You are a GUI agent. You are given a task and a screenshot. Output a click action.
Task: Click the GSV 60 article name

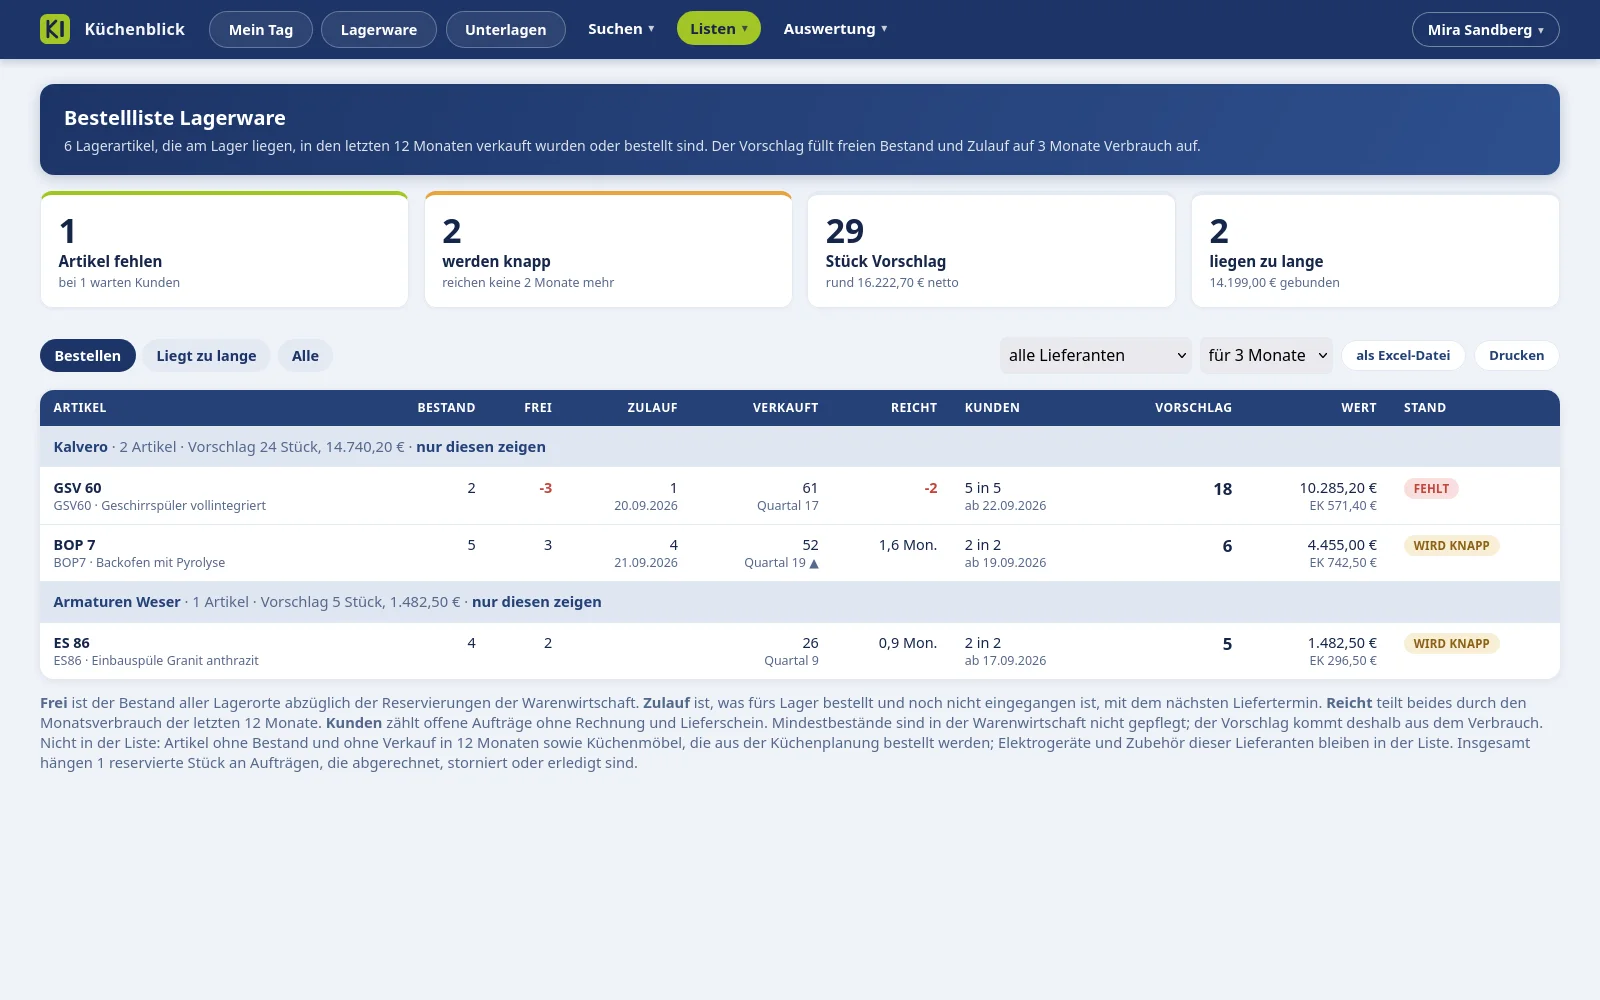click(x=77, y=488)
